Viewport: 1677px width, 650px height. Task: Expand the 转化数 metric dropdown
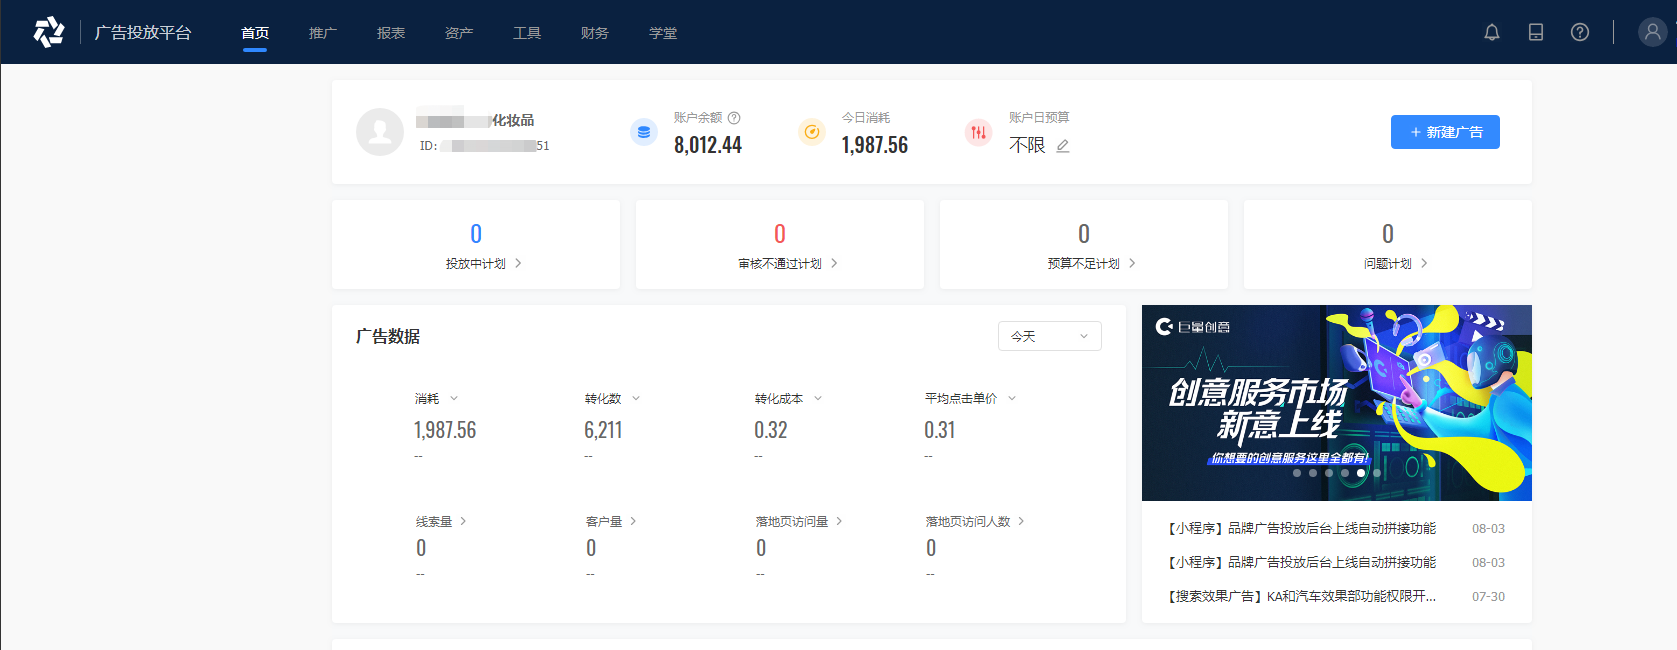click(x=636, y=398)
